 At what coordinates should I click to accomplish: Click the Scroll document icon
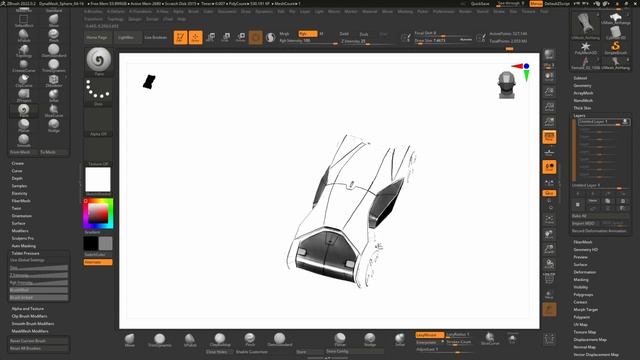tap(549, 77)
